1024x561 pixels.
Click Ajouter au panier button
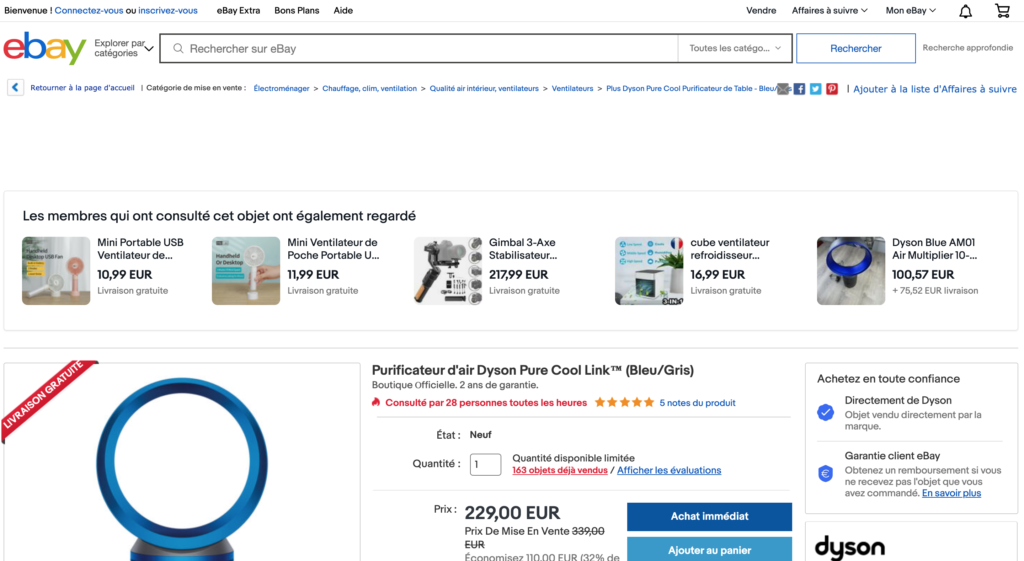coord(709,549)
